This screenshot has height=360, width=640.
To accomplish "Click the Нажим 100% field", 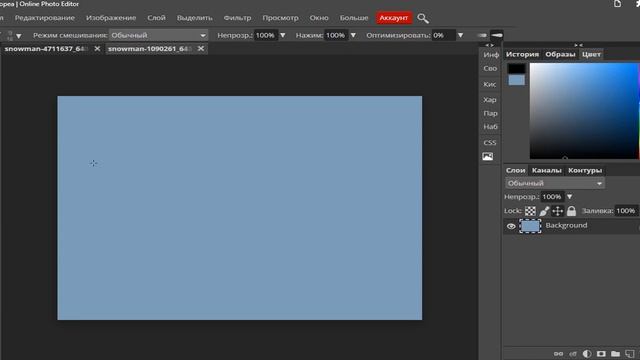I will tap(336, 35).
